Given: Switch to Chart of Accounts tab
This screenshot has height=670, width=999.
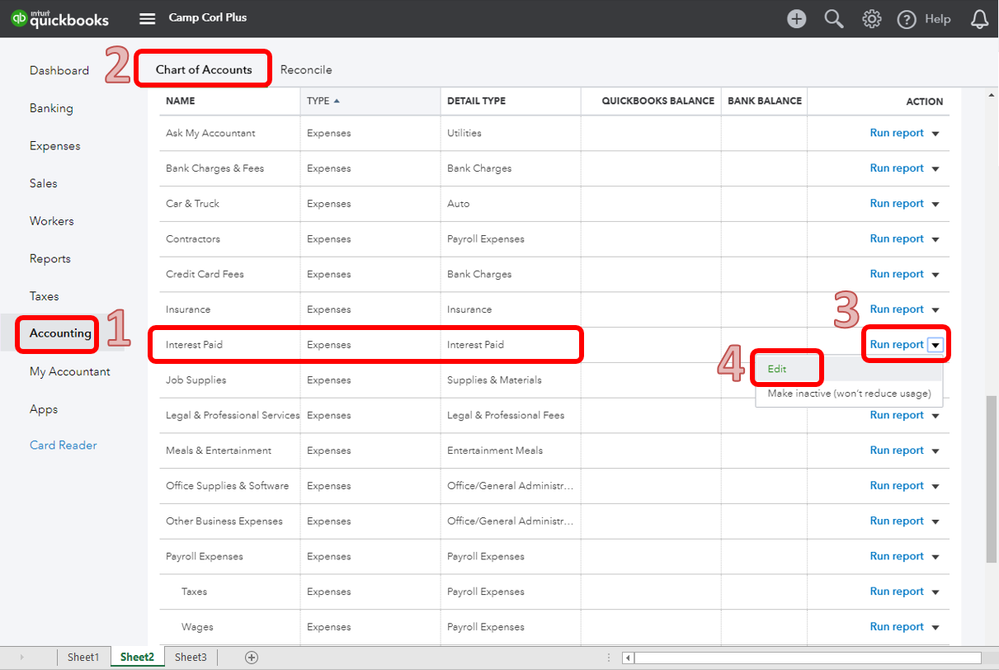Looking at the screenshot, I should (204, 69).
